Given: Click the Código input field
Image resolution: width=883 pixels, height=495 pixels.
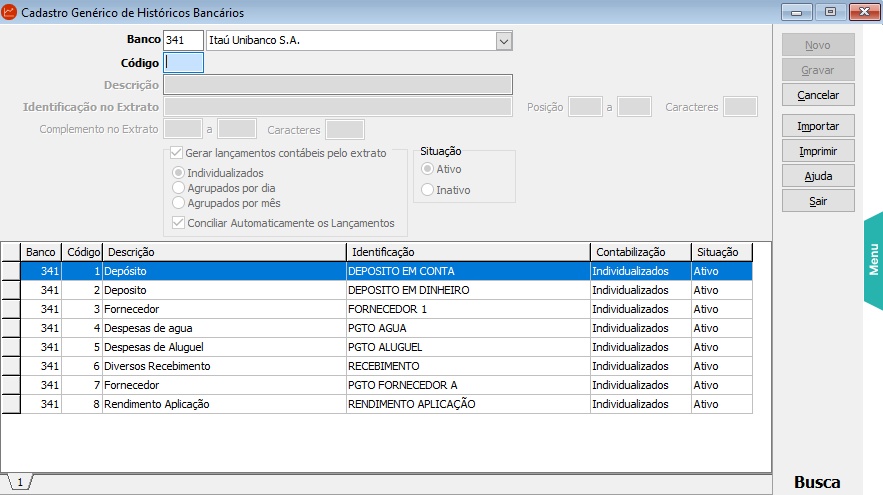Looking at the screenshot, I should (184, 63).
